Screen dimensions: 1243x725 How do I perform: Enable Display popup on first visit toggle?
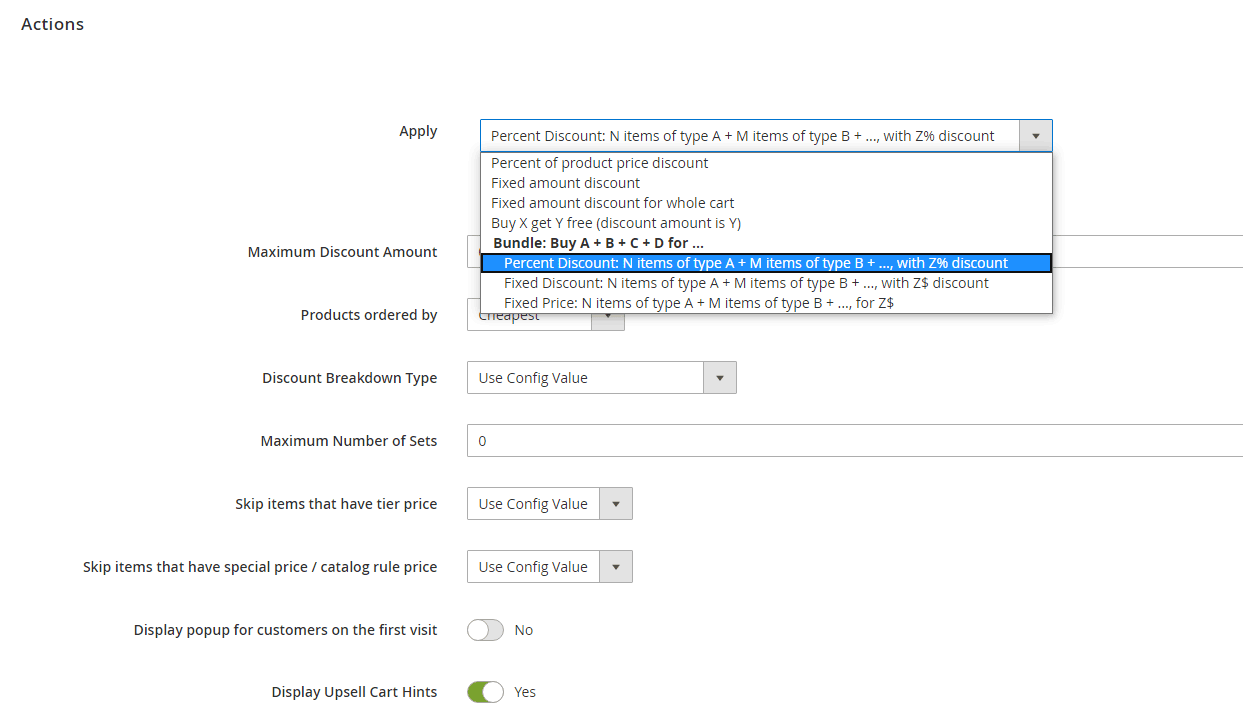point(485,630)
